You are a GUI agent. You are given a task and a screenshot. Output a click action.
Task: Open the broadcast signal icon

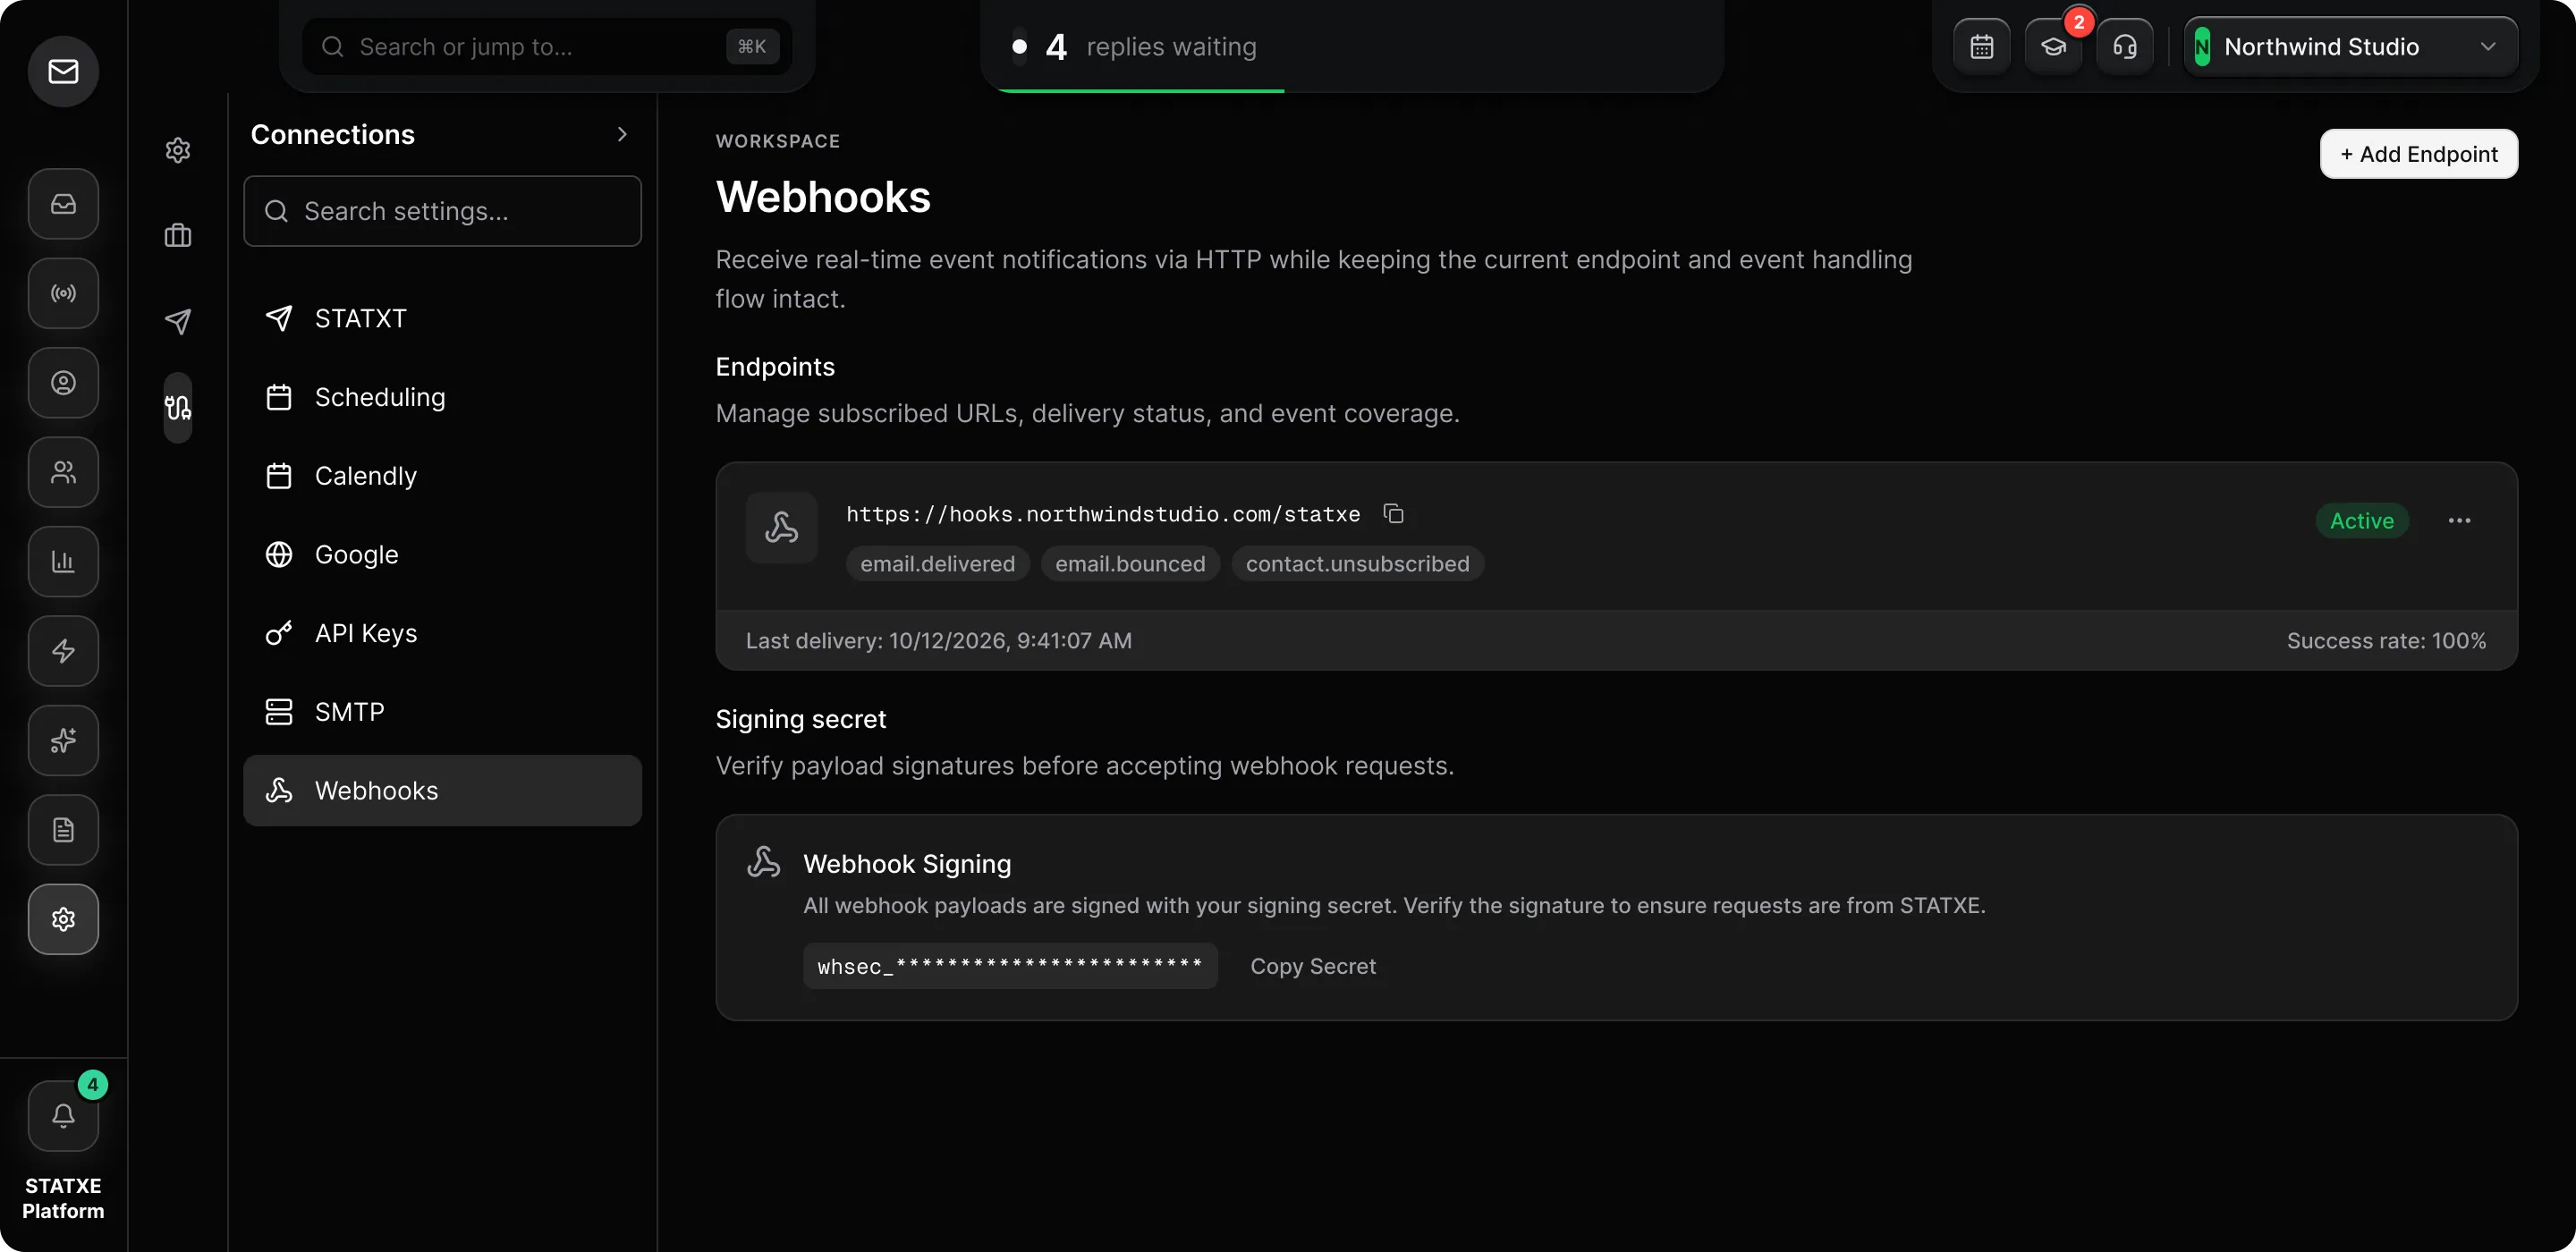(63, 293)
